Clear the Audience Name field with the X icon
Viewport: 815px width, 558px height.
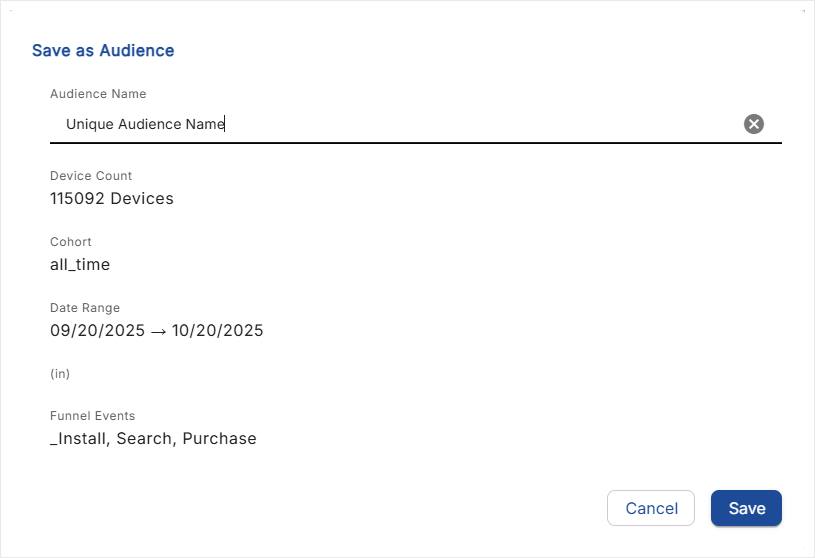[x=754, y=124]
